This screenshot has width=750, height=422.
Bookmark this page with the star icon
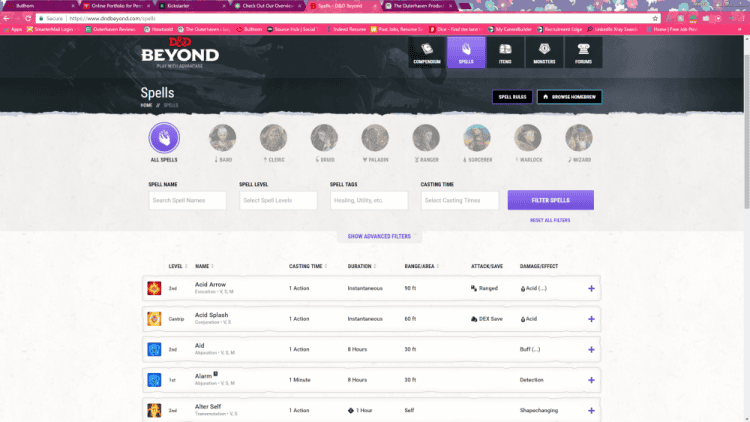pos(655,18)
